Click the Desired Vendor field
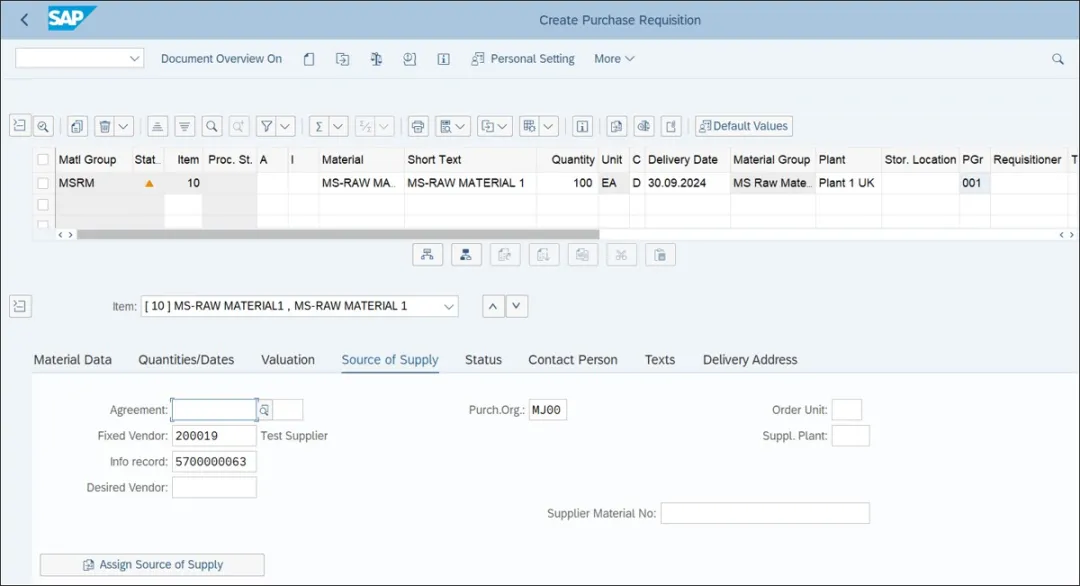Viewport: 1080px width, 586px height. [214, 488]
